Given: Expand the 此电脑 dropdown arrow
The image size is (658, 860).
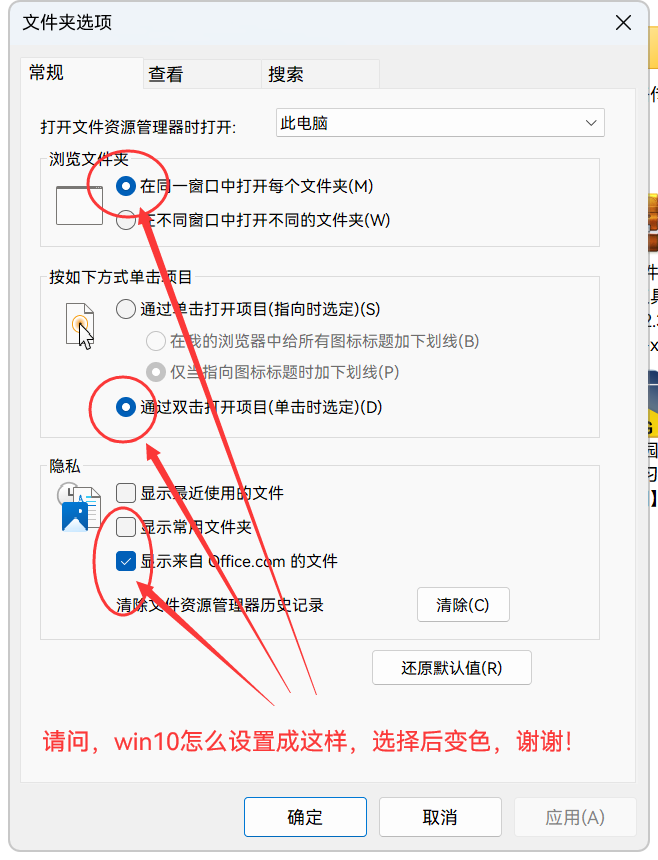Looking at the screenshot, I should coord(591,123).
